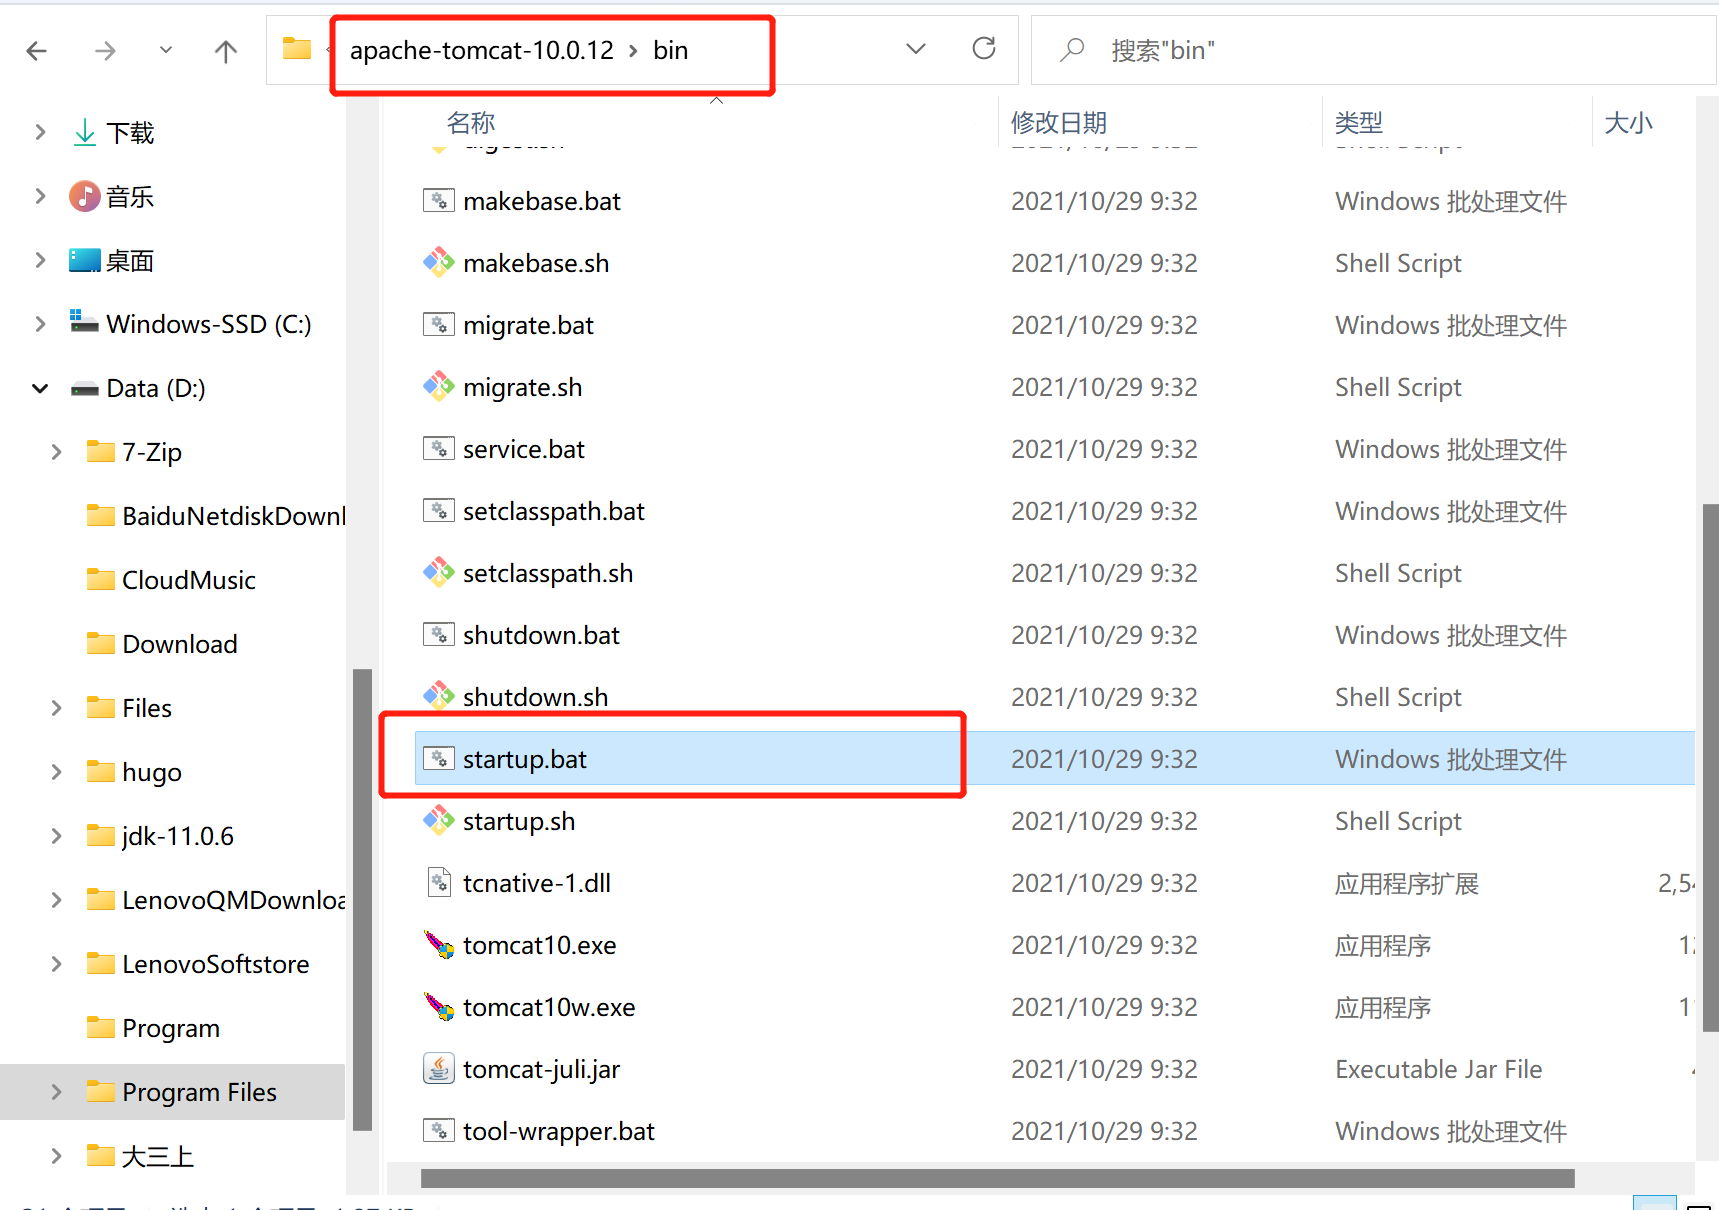Select the makebase.bat file icon

(x=439, y=201)
